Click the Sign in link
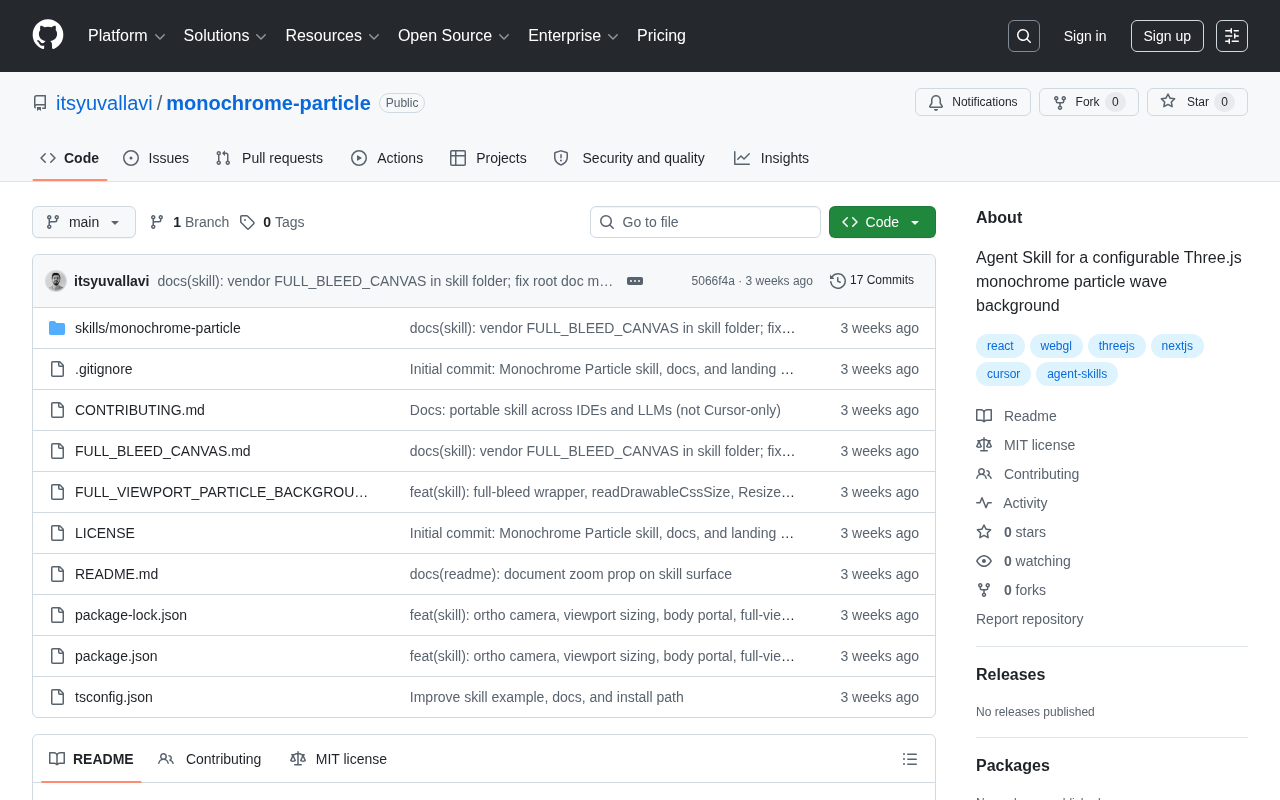 pos(1085,36)
